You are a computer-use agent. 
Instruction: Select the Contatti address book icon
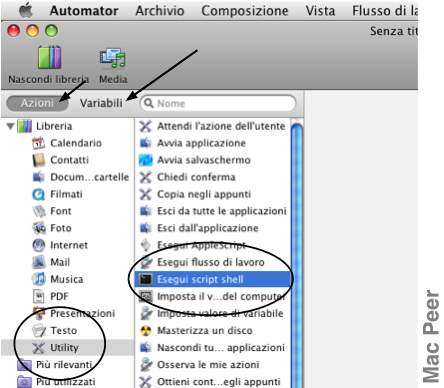38,160
